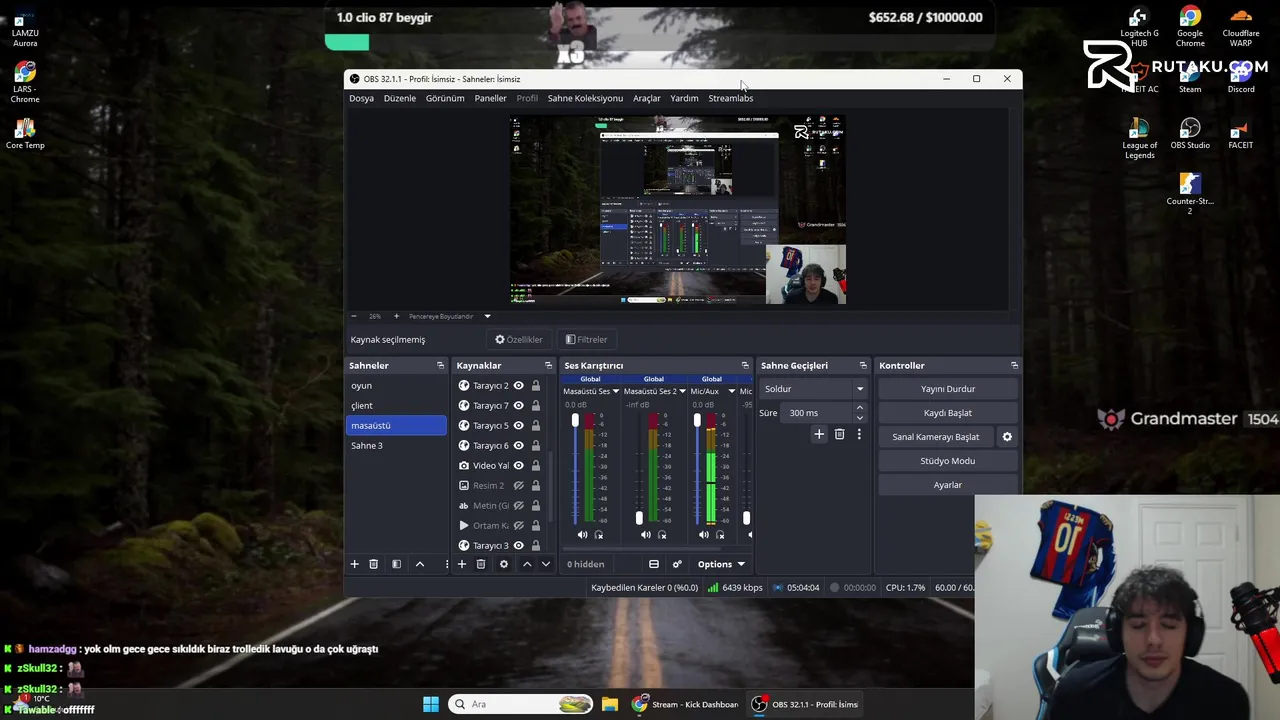Image resolution: width=1280 pixels, height=720 pixels.
Task: Switch audio mixer layout icon
Action: click(x=654, y=564)
